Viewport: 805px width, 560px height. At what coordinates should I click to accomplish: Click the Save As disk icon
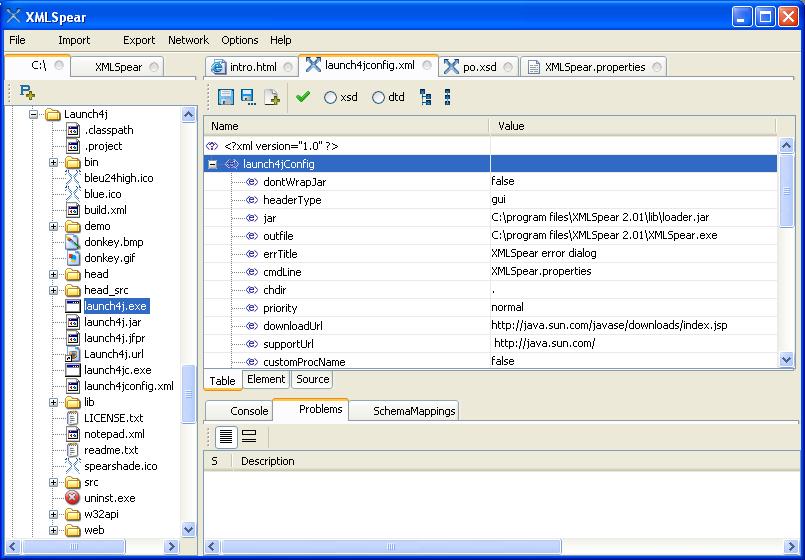click(248, 97)
